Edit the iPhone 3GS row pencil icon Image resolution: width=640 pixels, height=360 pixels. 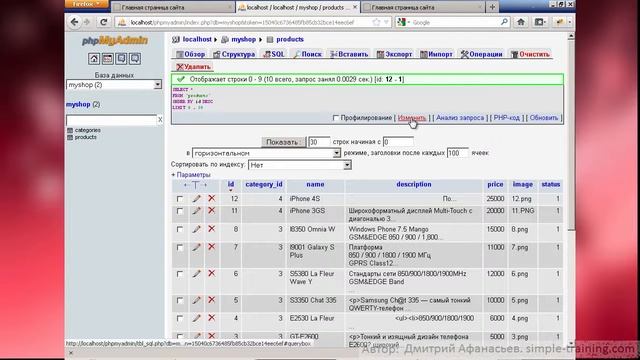(196, 211)
